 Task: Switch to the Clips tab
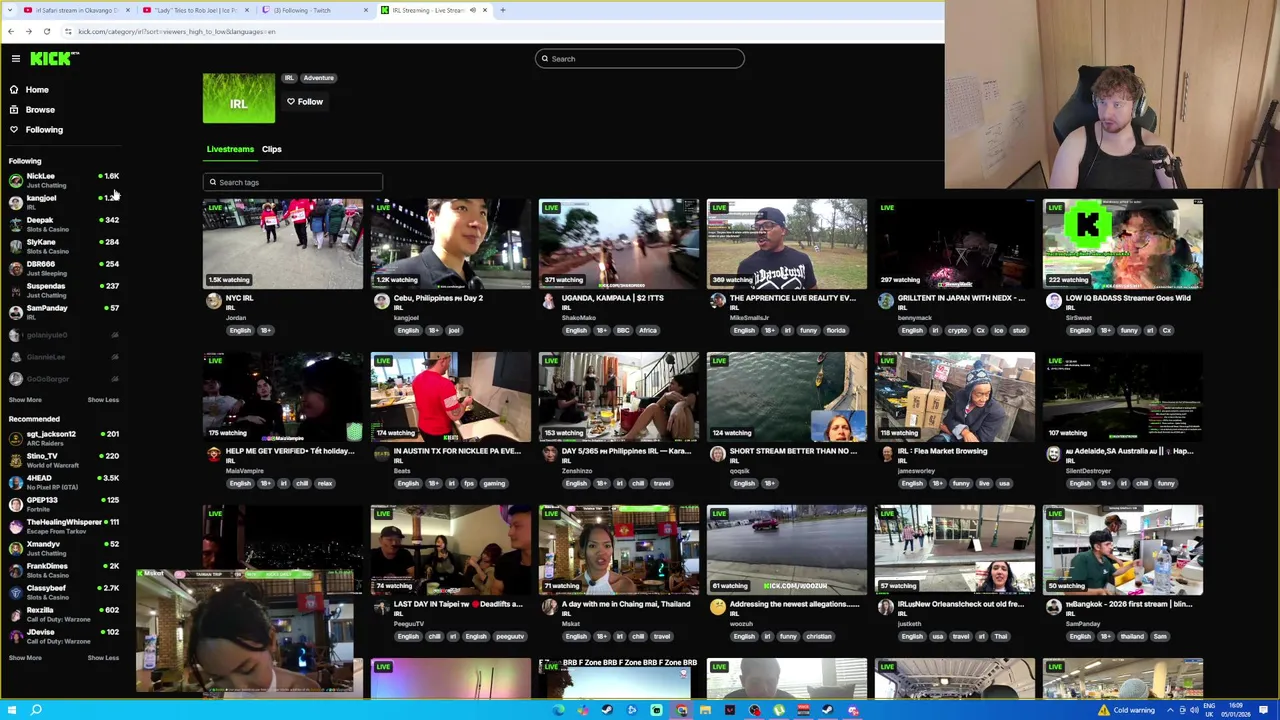click(x=271, y=149)
